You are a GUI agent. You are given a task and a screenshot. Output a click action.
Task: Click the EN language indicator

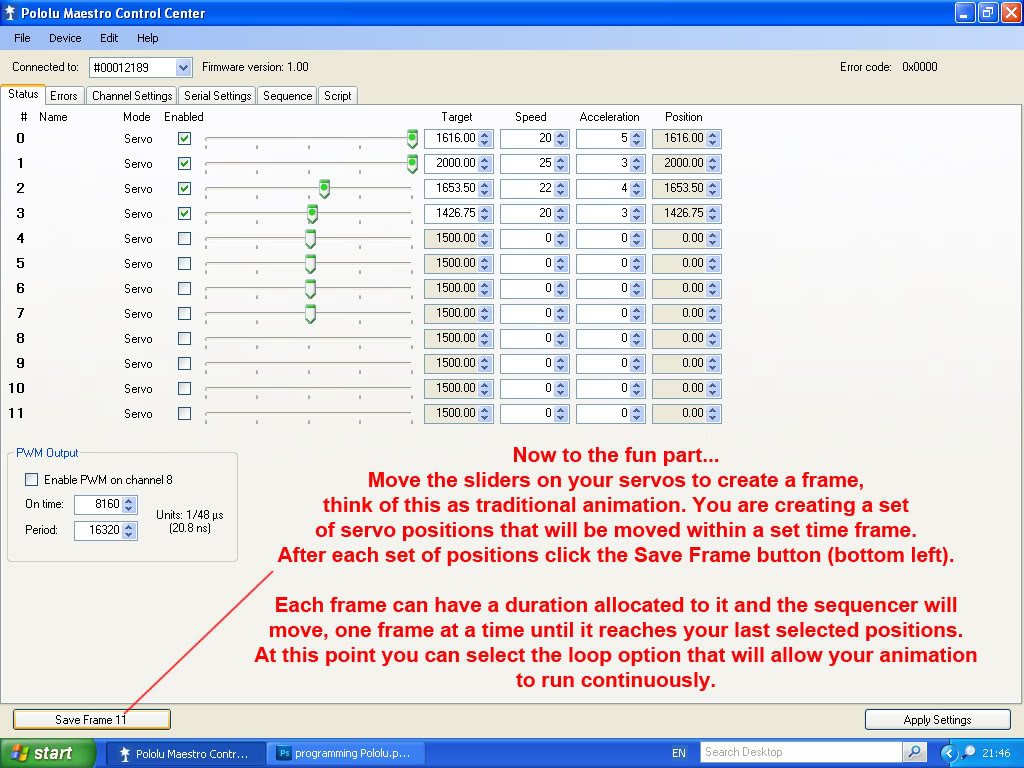[679, 753]
